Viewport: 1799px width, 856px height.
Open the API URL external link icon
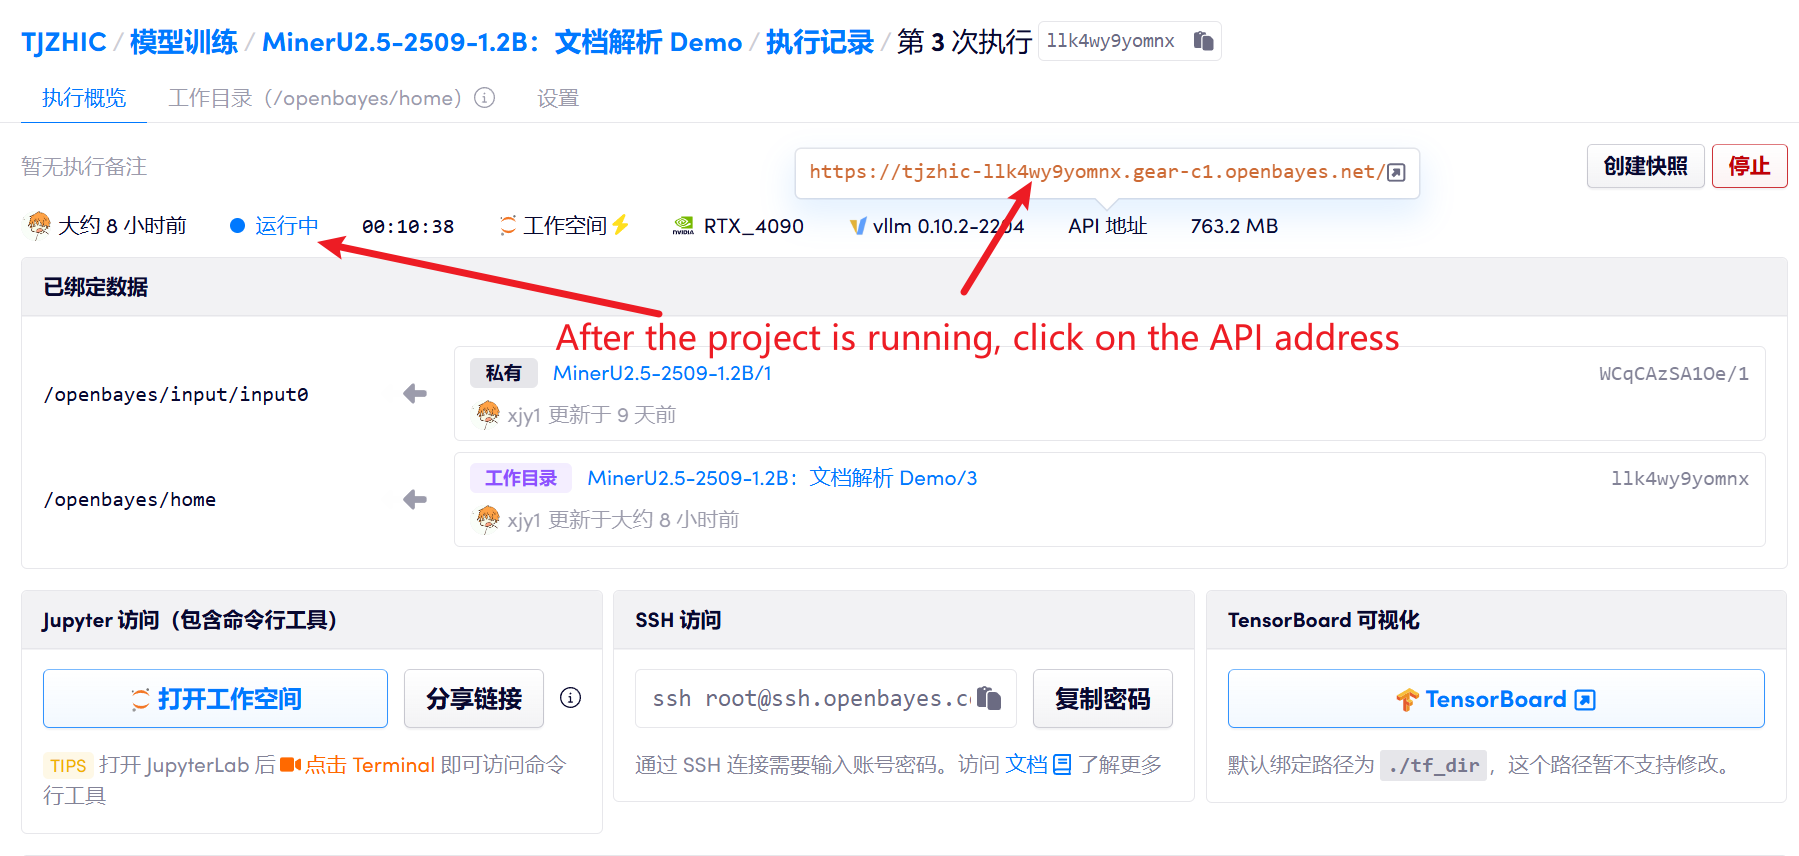[x=1397, y=172]
